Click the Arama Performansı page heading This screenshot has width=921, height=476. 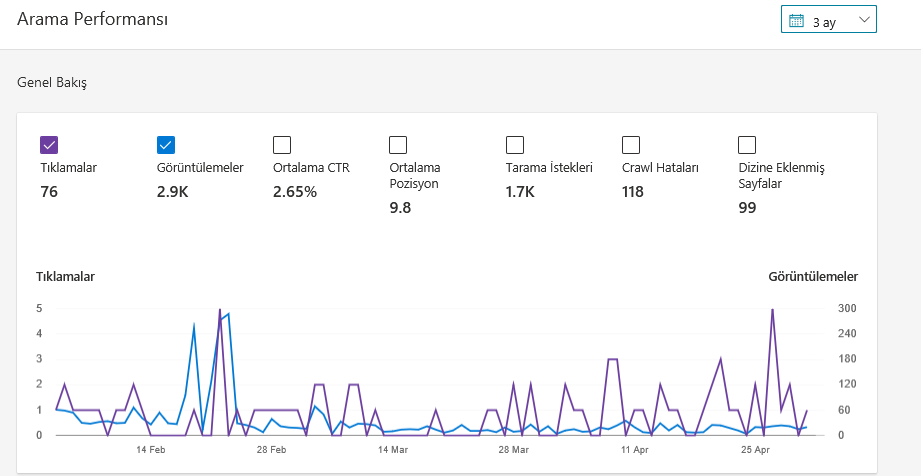click(x=92, y=19)
